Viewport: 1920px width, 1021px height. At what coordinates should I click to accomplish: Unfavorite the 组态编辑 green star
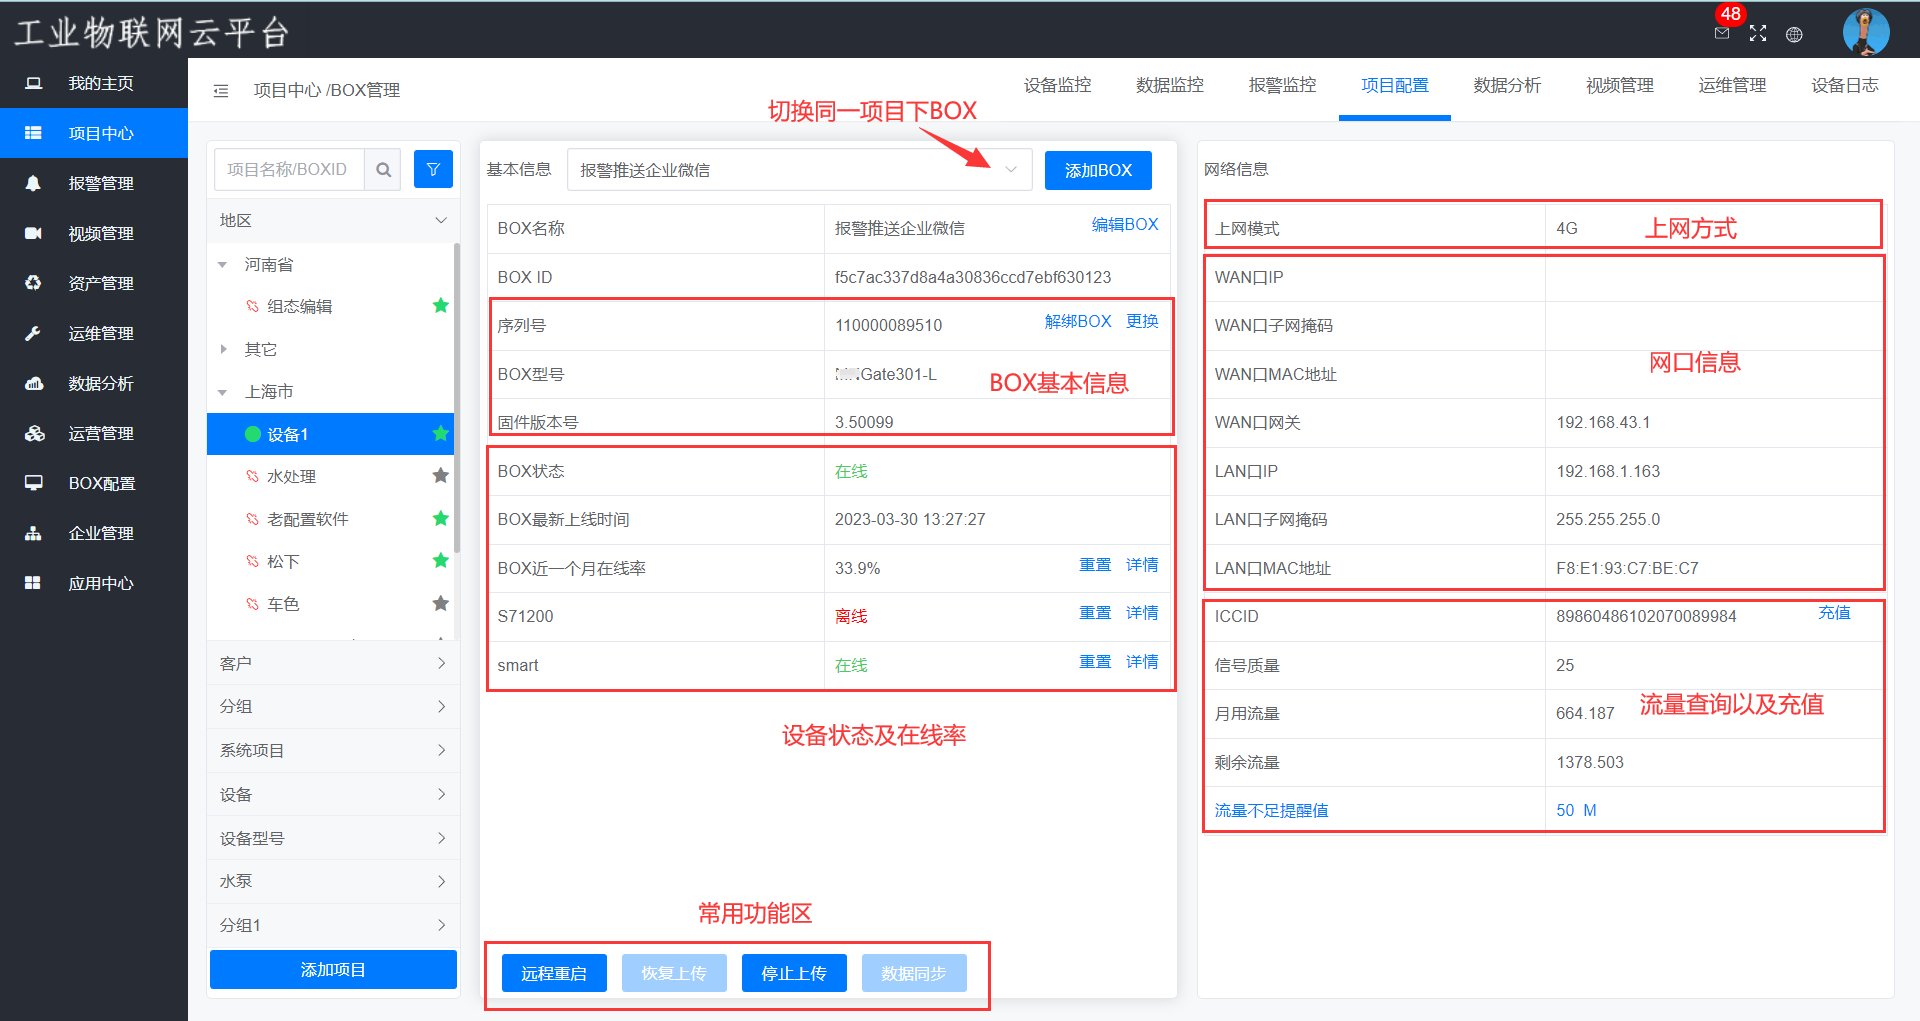[440, 306]
